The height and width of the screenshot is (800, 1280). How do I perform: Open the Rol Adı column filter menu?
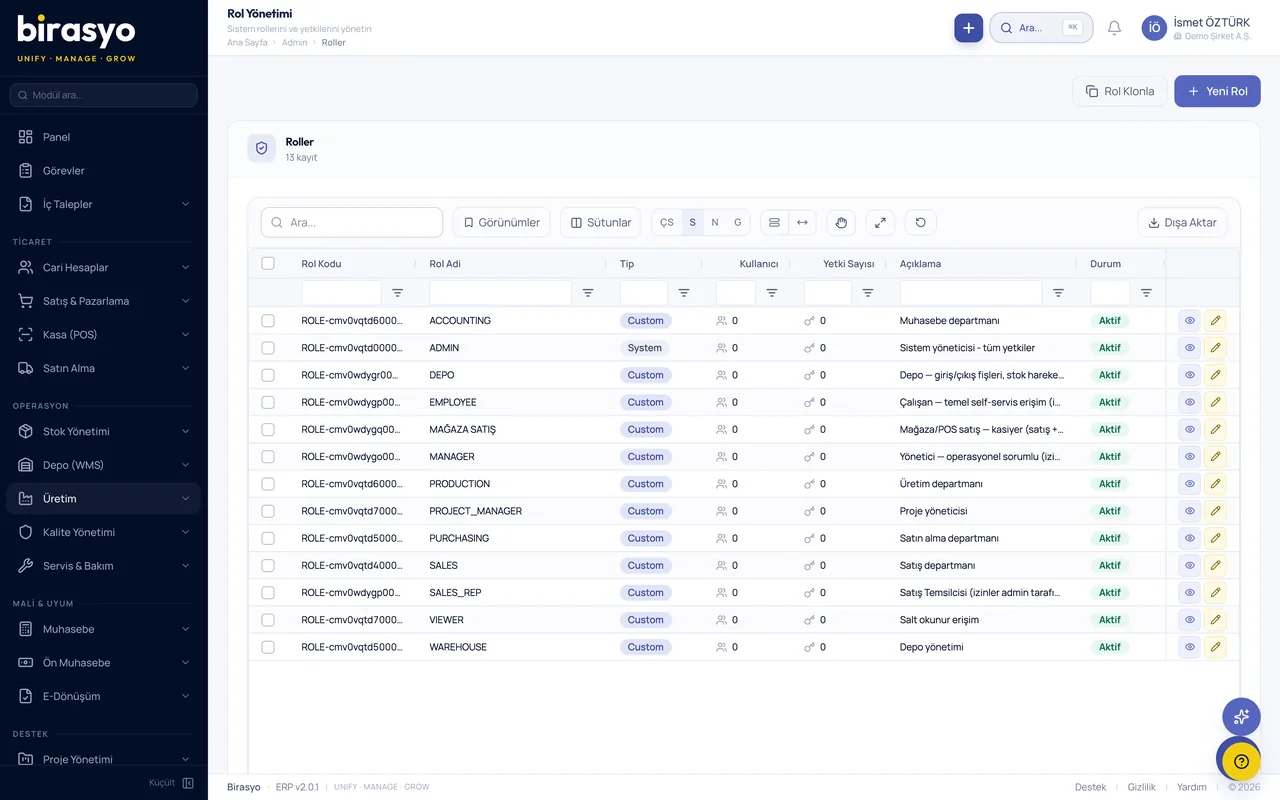click(588, 293)
